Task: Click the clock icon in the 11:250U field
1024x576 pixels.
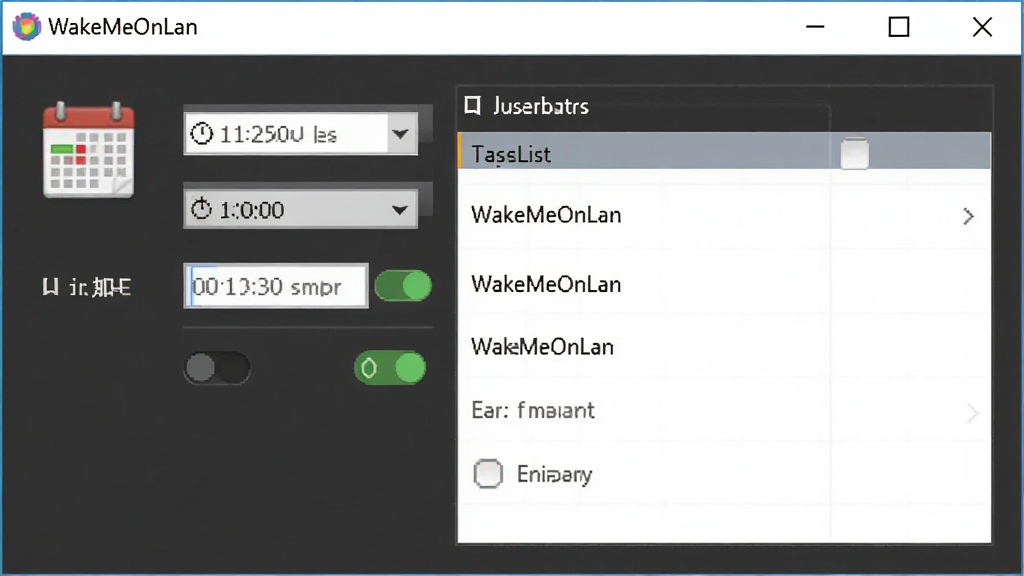Action: click(201, 134)
